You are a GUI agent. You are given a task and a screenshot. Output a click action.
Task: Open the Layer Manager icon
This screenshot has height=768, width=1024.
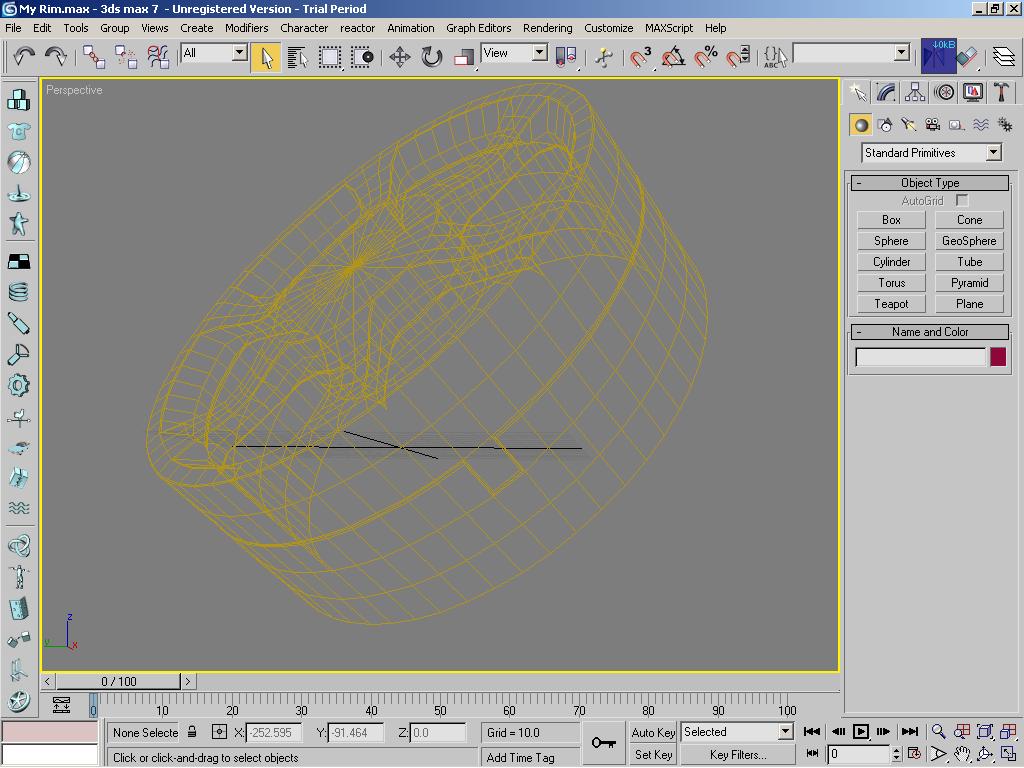(x=1004, y=57)
